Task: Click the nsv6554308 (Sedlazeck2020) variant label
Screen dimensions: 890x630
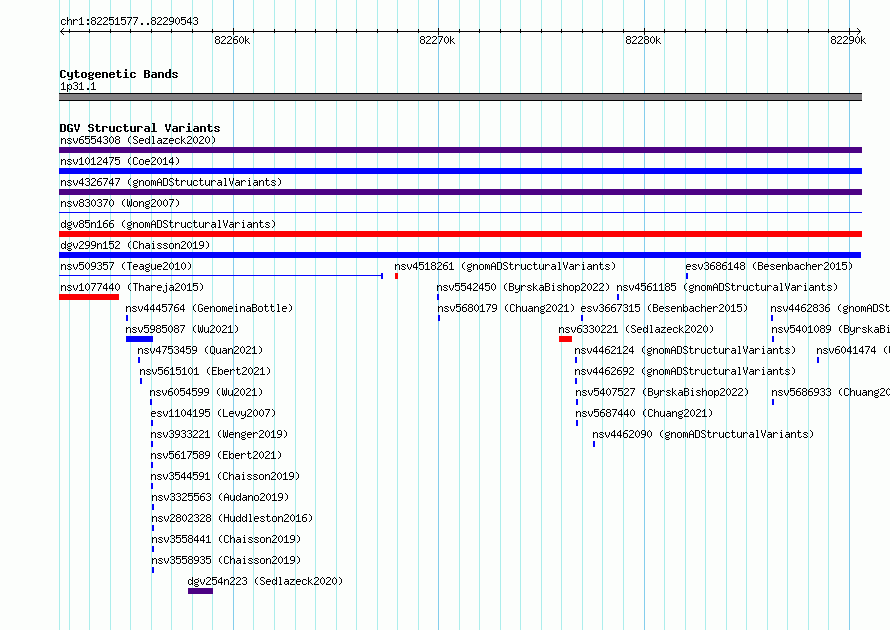Action: pyautogui.click(x=138, y=140)
